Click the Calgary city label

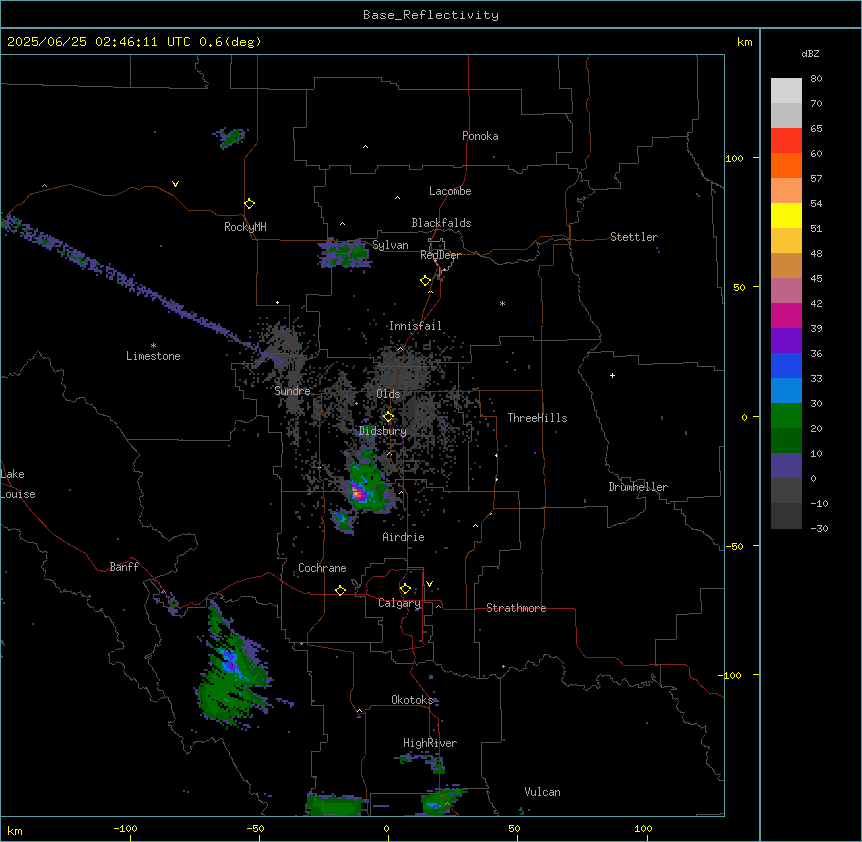[400, 603]
